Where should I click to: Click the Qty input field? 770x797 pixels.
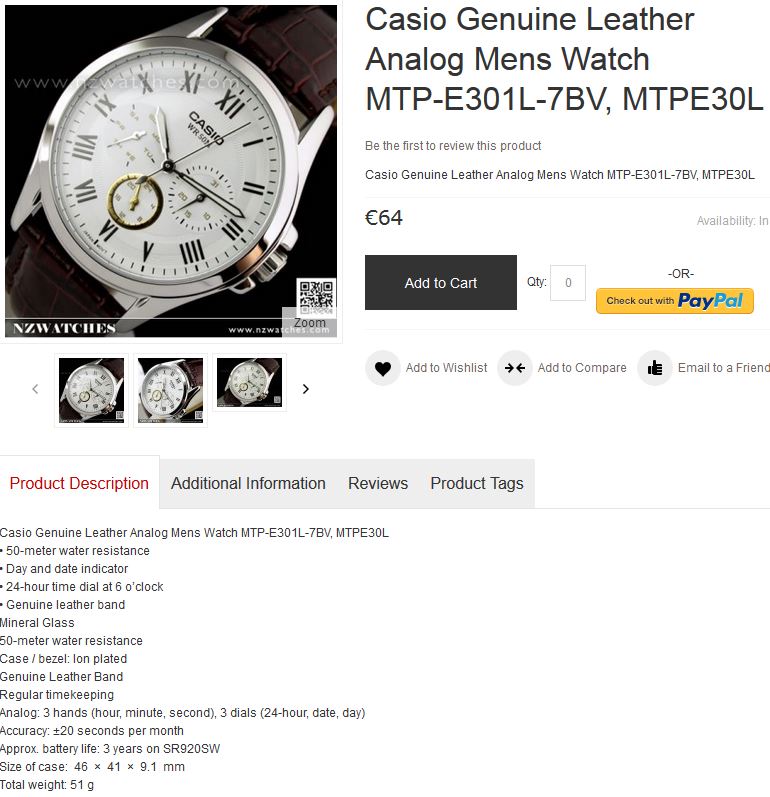point(568,283)
